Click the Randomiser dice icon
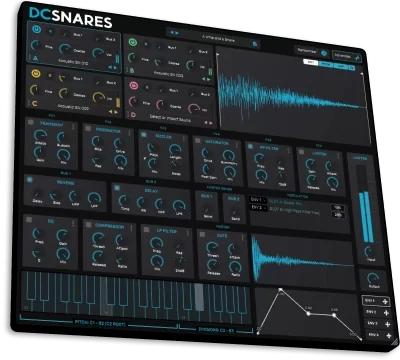400x360 pixels. (x=324, y=53)
